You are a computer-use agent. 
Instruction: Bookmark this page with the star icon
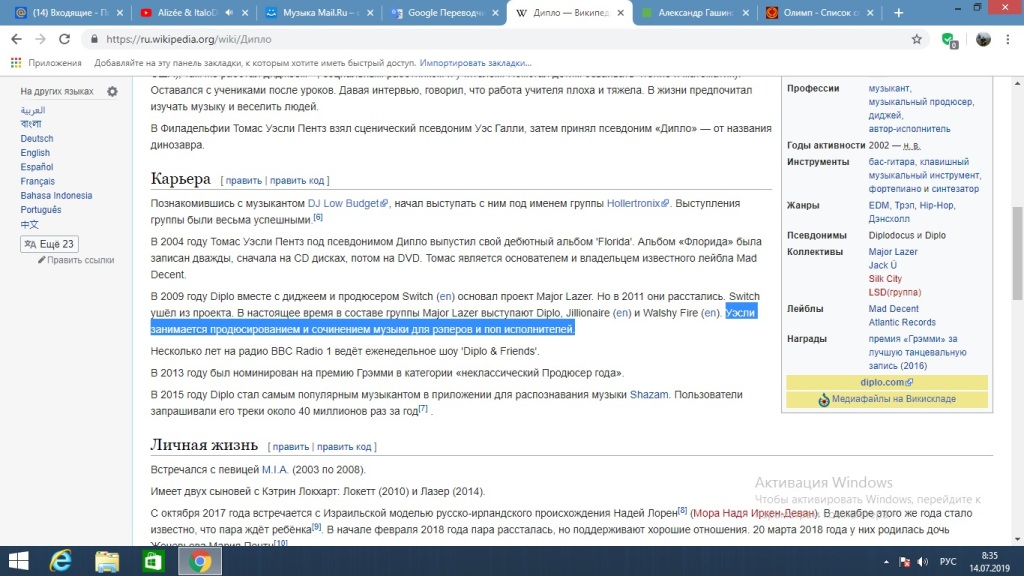pos(917,39)
